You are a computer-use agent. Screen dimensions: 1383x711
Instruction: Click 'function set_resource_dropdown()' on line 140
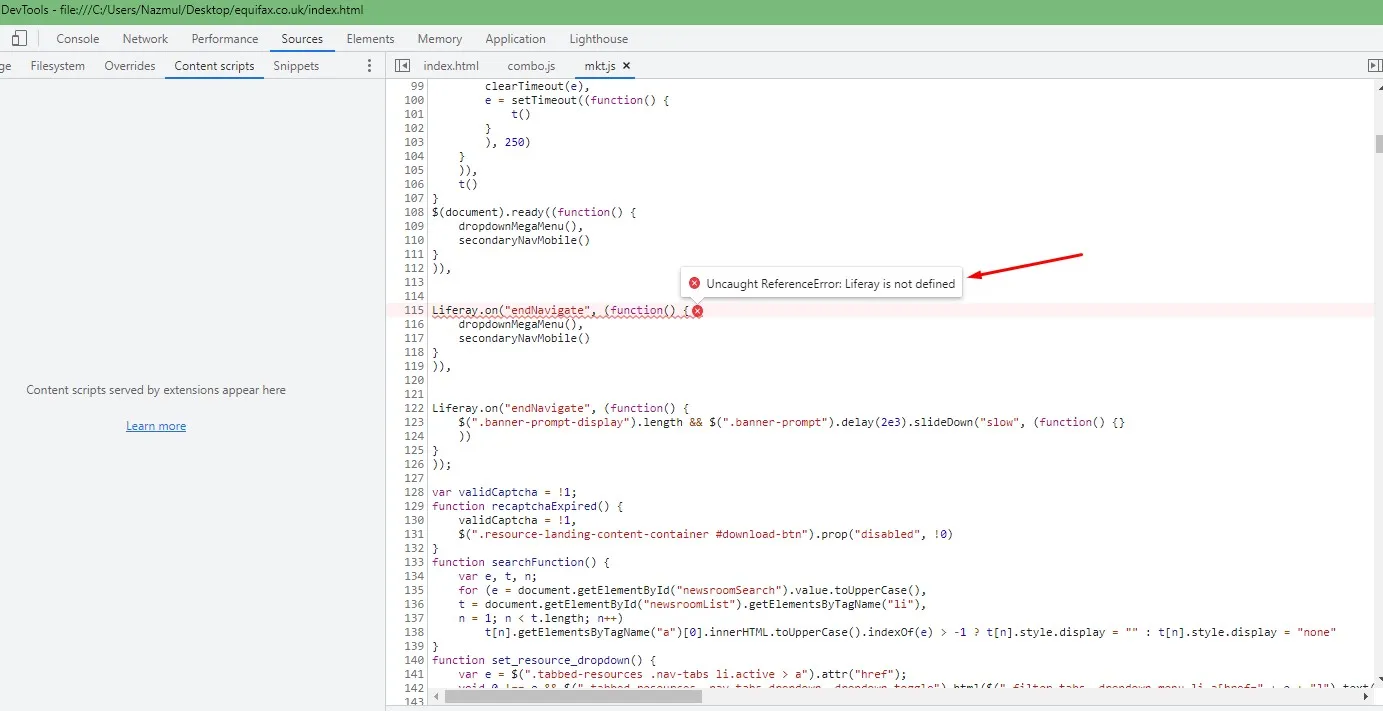click(543, 660)
